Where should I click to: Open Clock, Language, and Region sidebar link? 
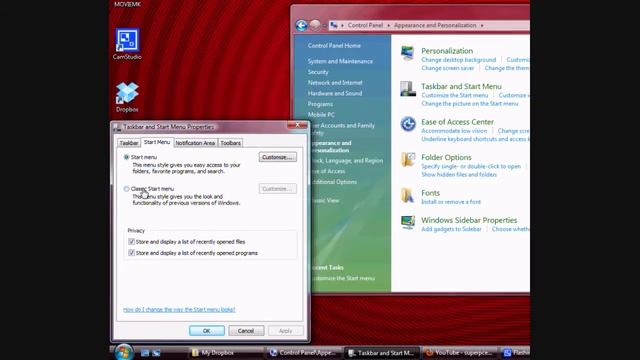(x=347, y=161)
